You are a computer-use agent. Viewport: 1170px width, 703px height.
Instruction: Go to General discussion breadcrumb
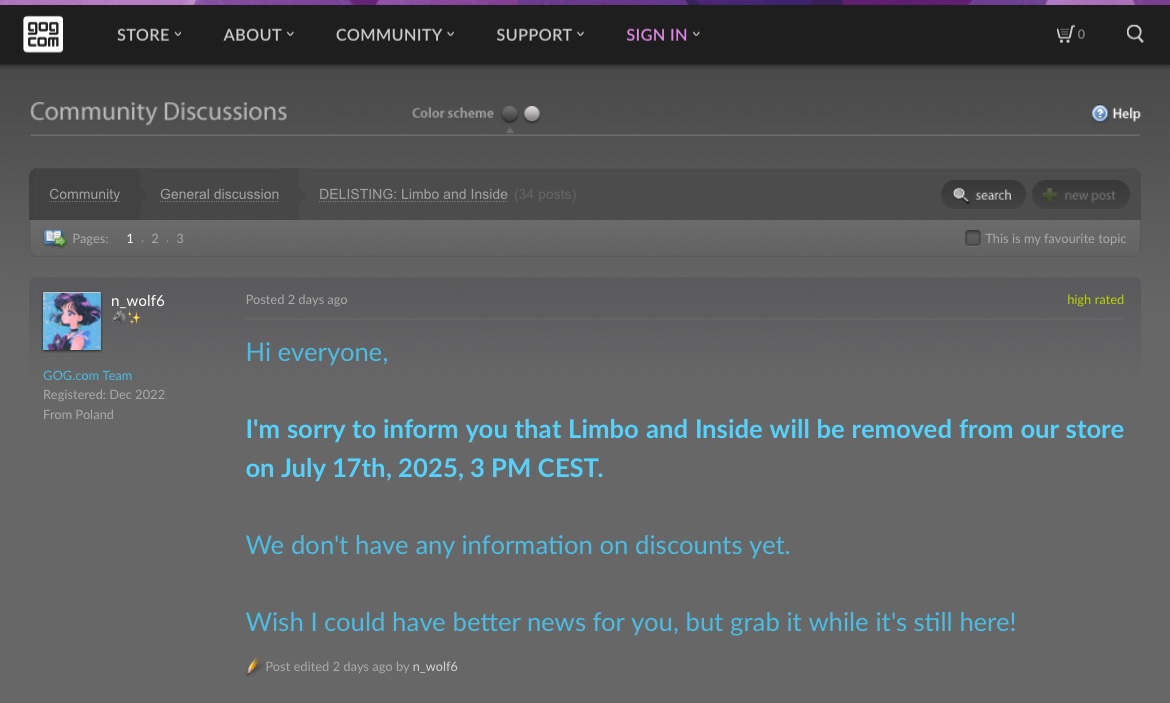coord(219,194)
